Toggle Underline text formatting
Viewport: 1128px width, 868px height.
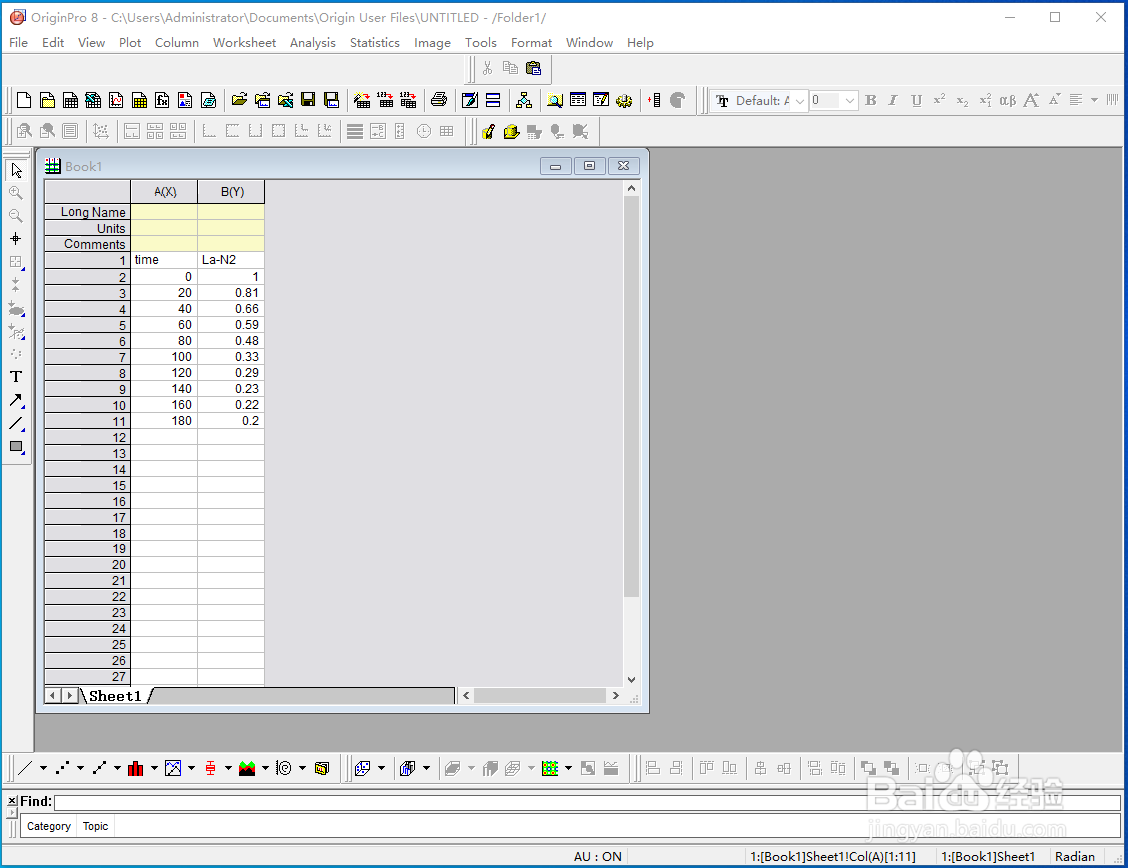pyautogui.click(x=916, y=100)
